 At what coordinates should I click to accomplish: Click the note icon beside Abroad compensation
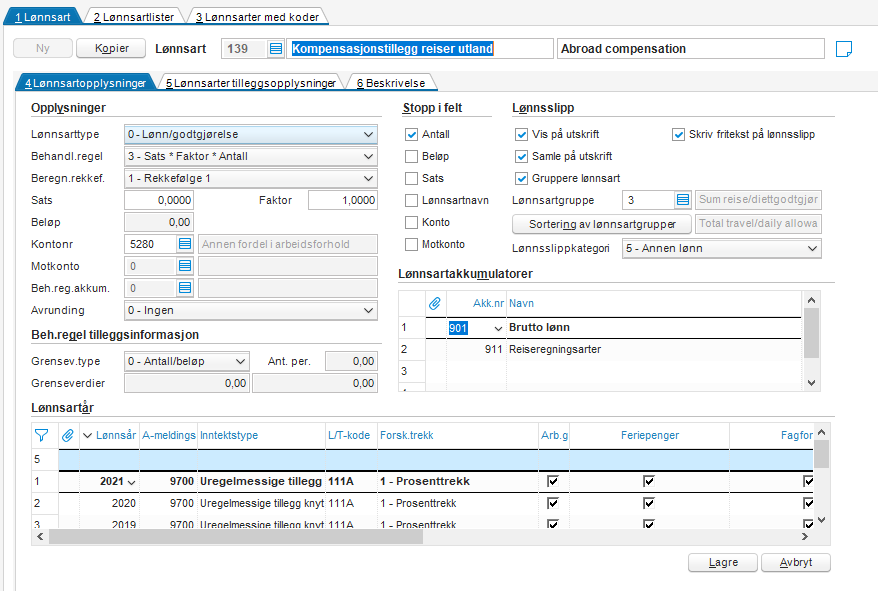pyautogui.click(x=843, y=49)
